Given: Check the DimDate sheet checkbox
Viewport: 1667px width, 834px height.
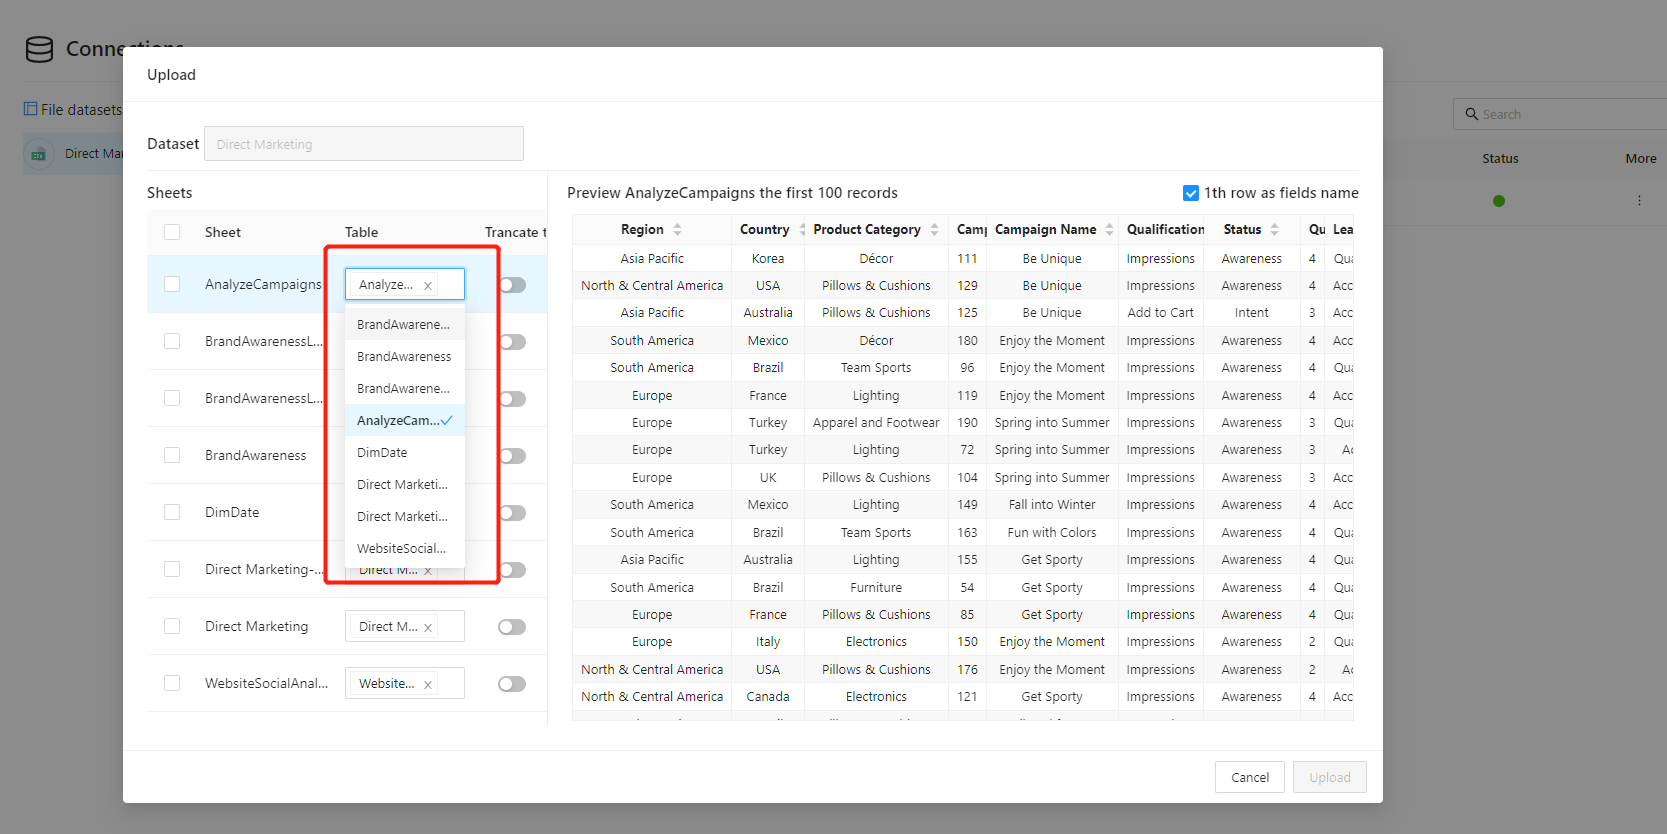Looking at the screenshot, I should pos(172,512).
